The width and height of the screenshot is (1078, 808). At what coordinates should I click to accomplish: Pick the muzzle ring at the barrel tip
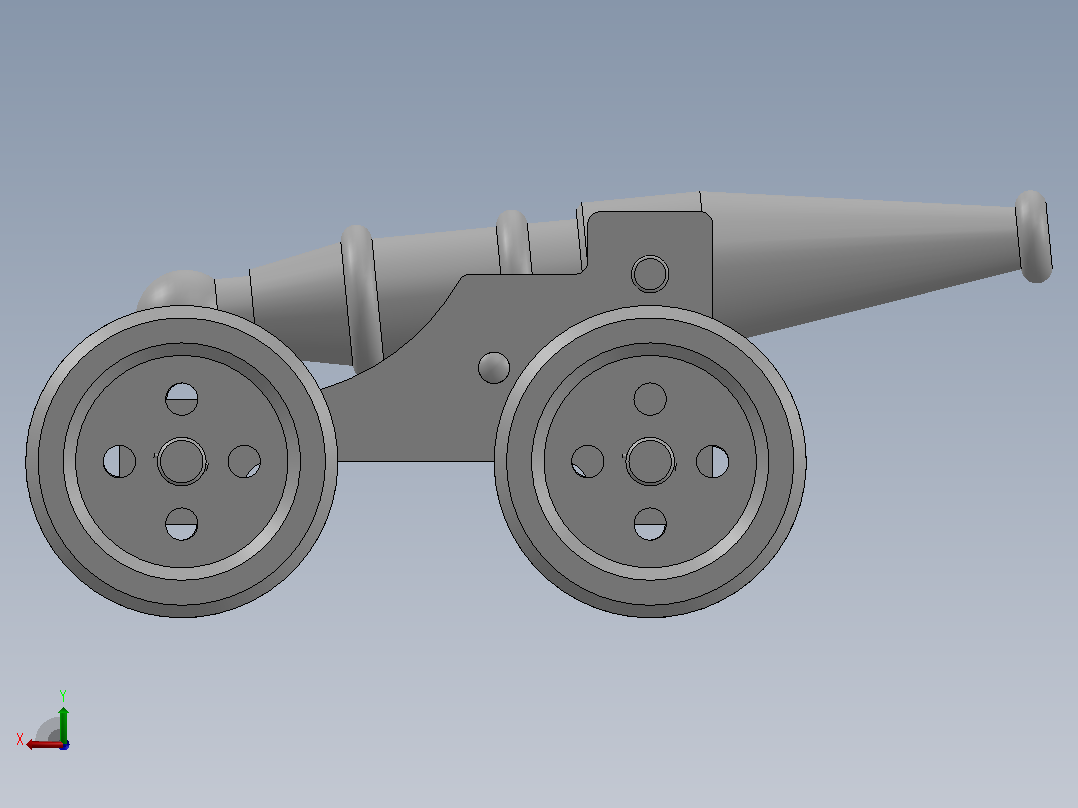(x=1033, y=237)
